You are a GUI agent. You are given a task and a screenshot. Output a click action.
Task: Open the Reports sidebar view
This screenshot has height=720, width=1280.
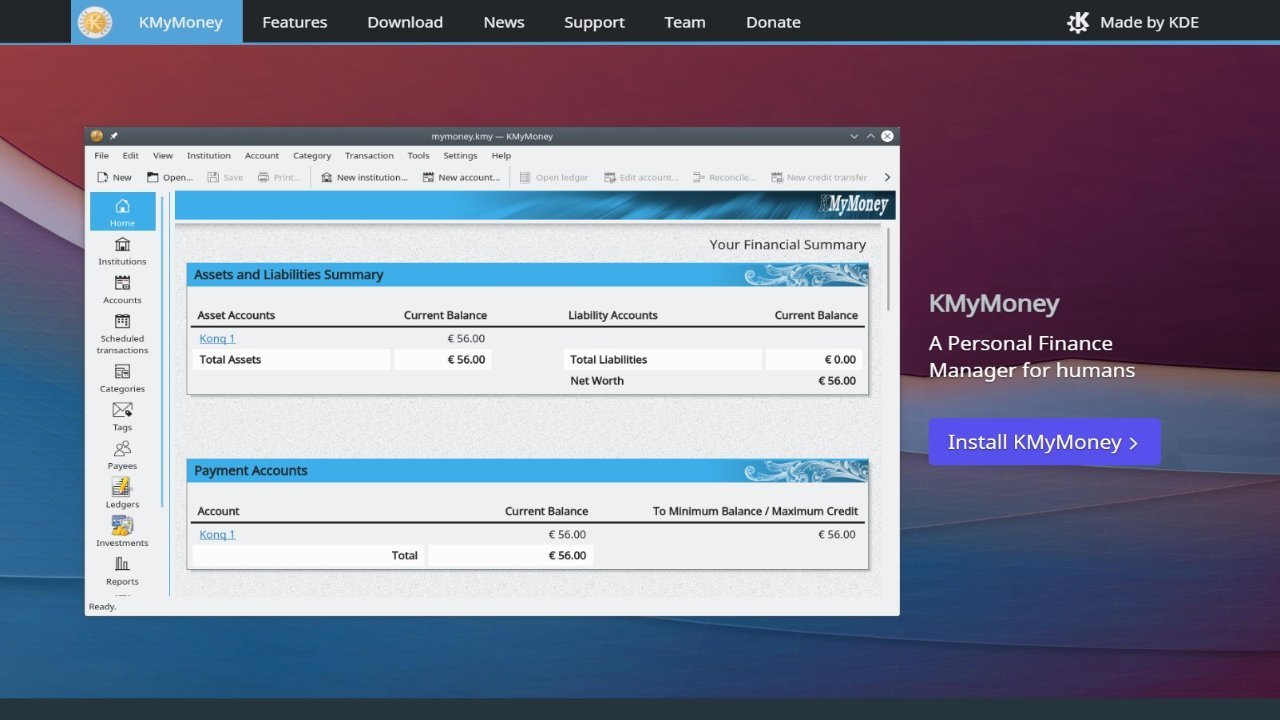122,571
